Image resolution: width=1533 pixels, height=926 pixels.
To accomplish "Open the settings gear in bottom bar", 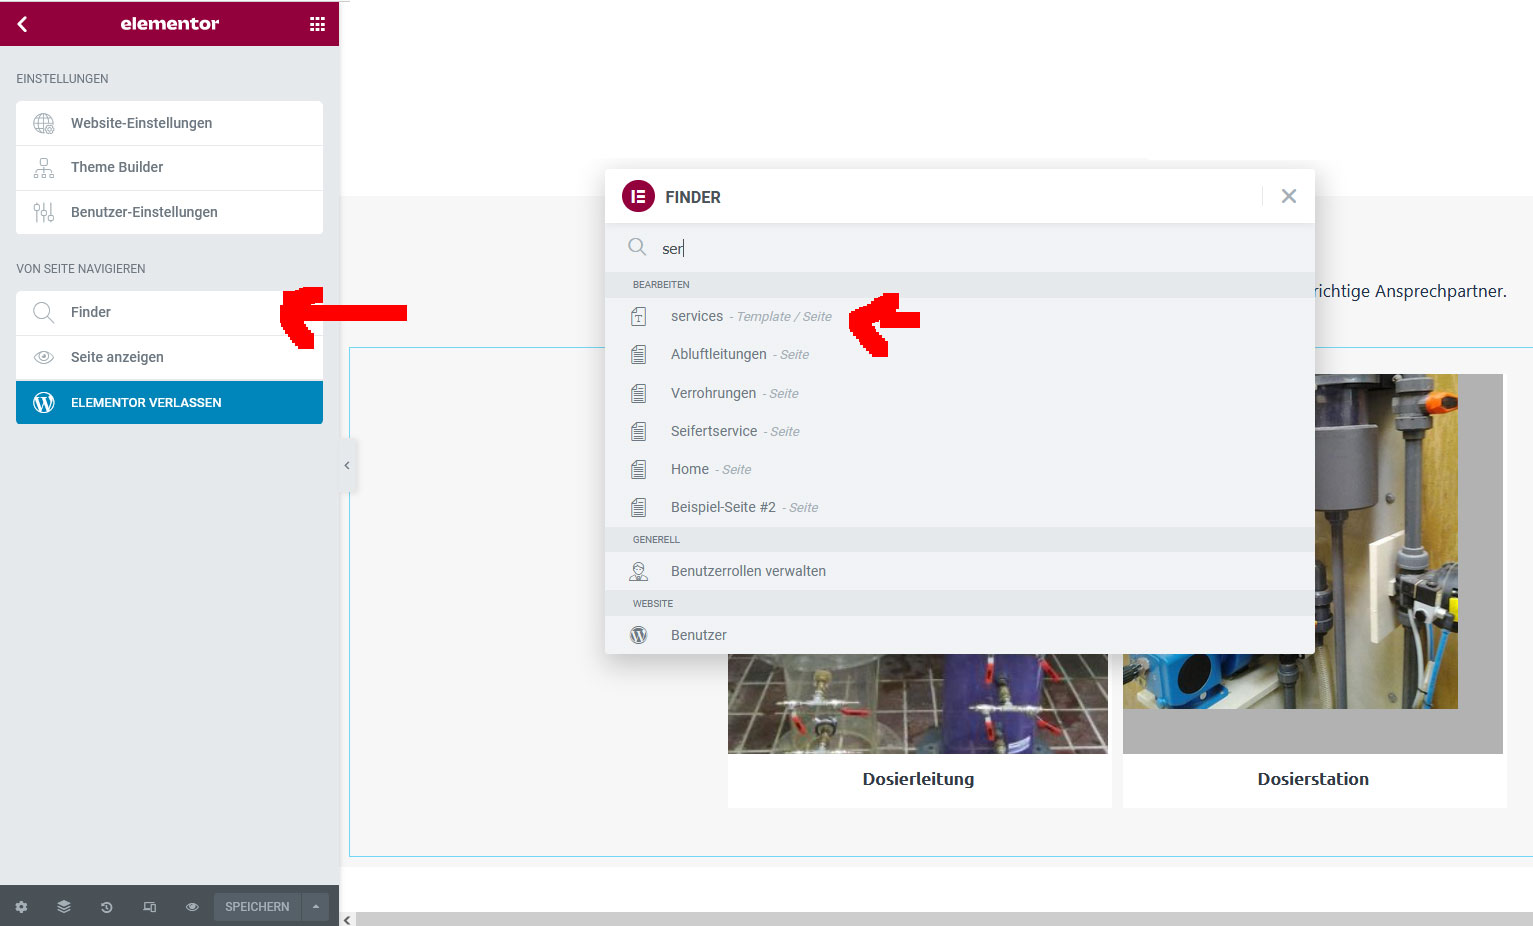I will tap(21, 907).
